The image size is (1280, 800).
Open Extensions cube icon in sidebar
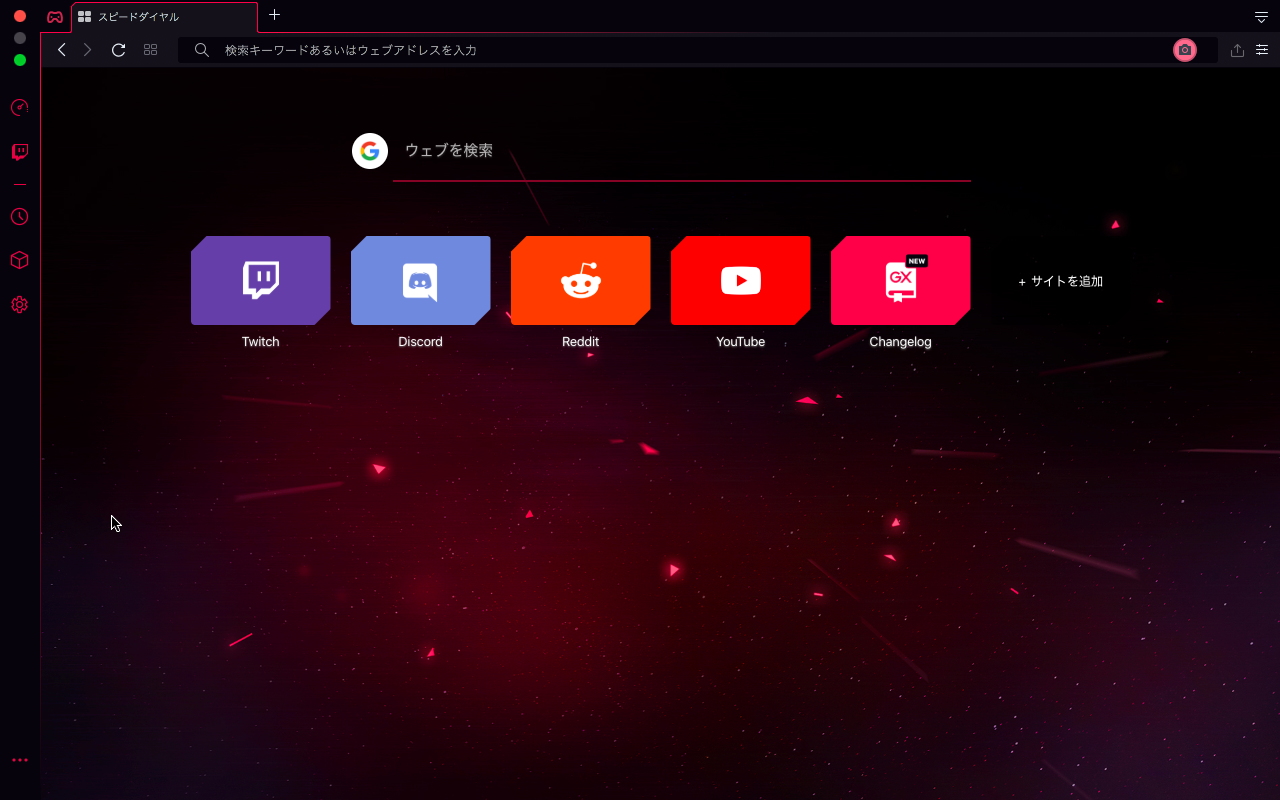coord(19,260)
